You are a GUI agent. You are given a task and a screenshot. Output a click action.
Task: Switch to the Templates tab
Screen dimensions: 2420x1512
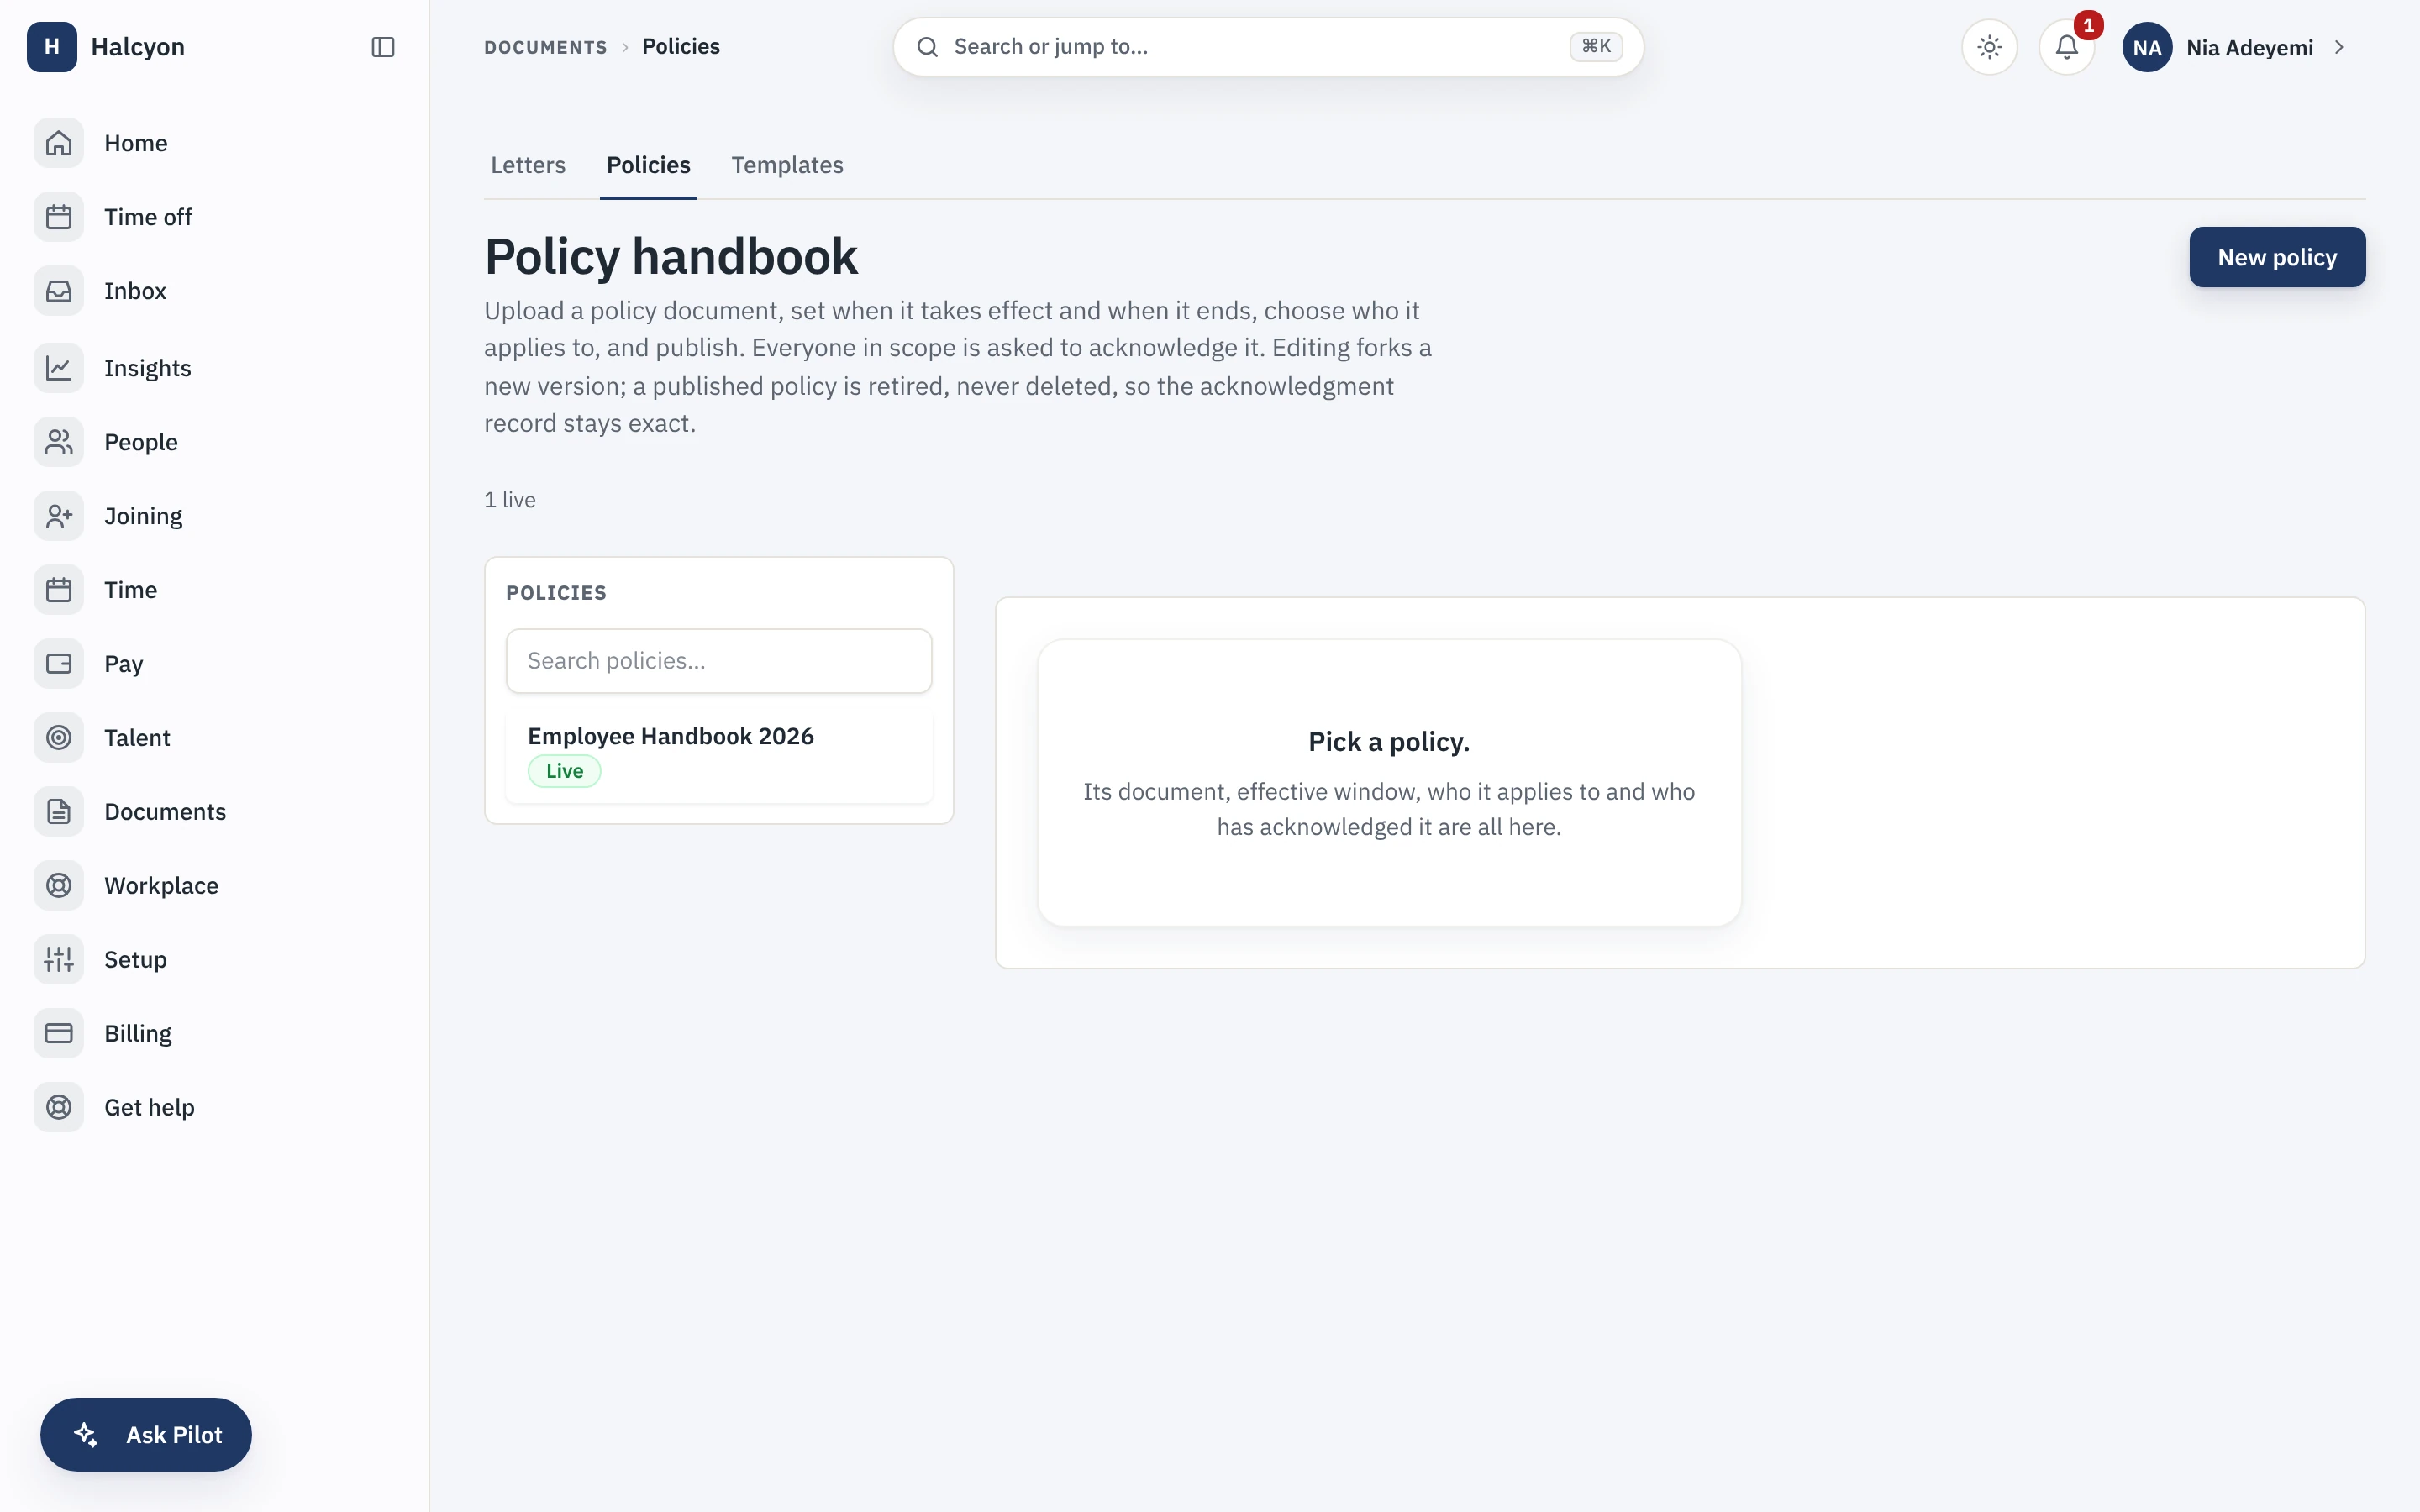[x=787, y=165]
